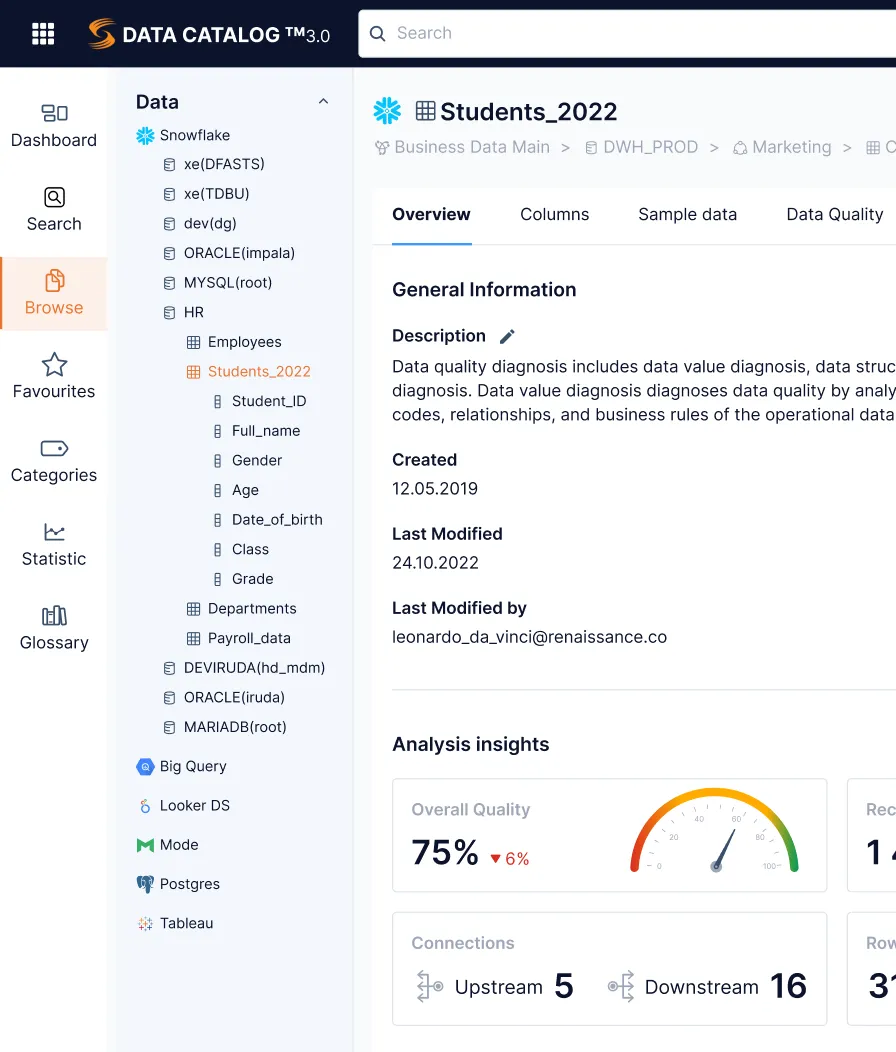
Task: Select the Date_of_birth column
Action: click(x=267, y=519)
